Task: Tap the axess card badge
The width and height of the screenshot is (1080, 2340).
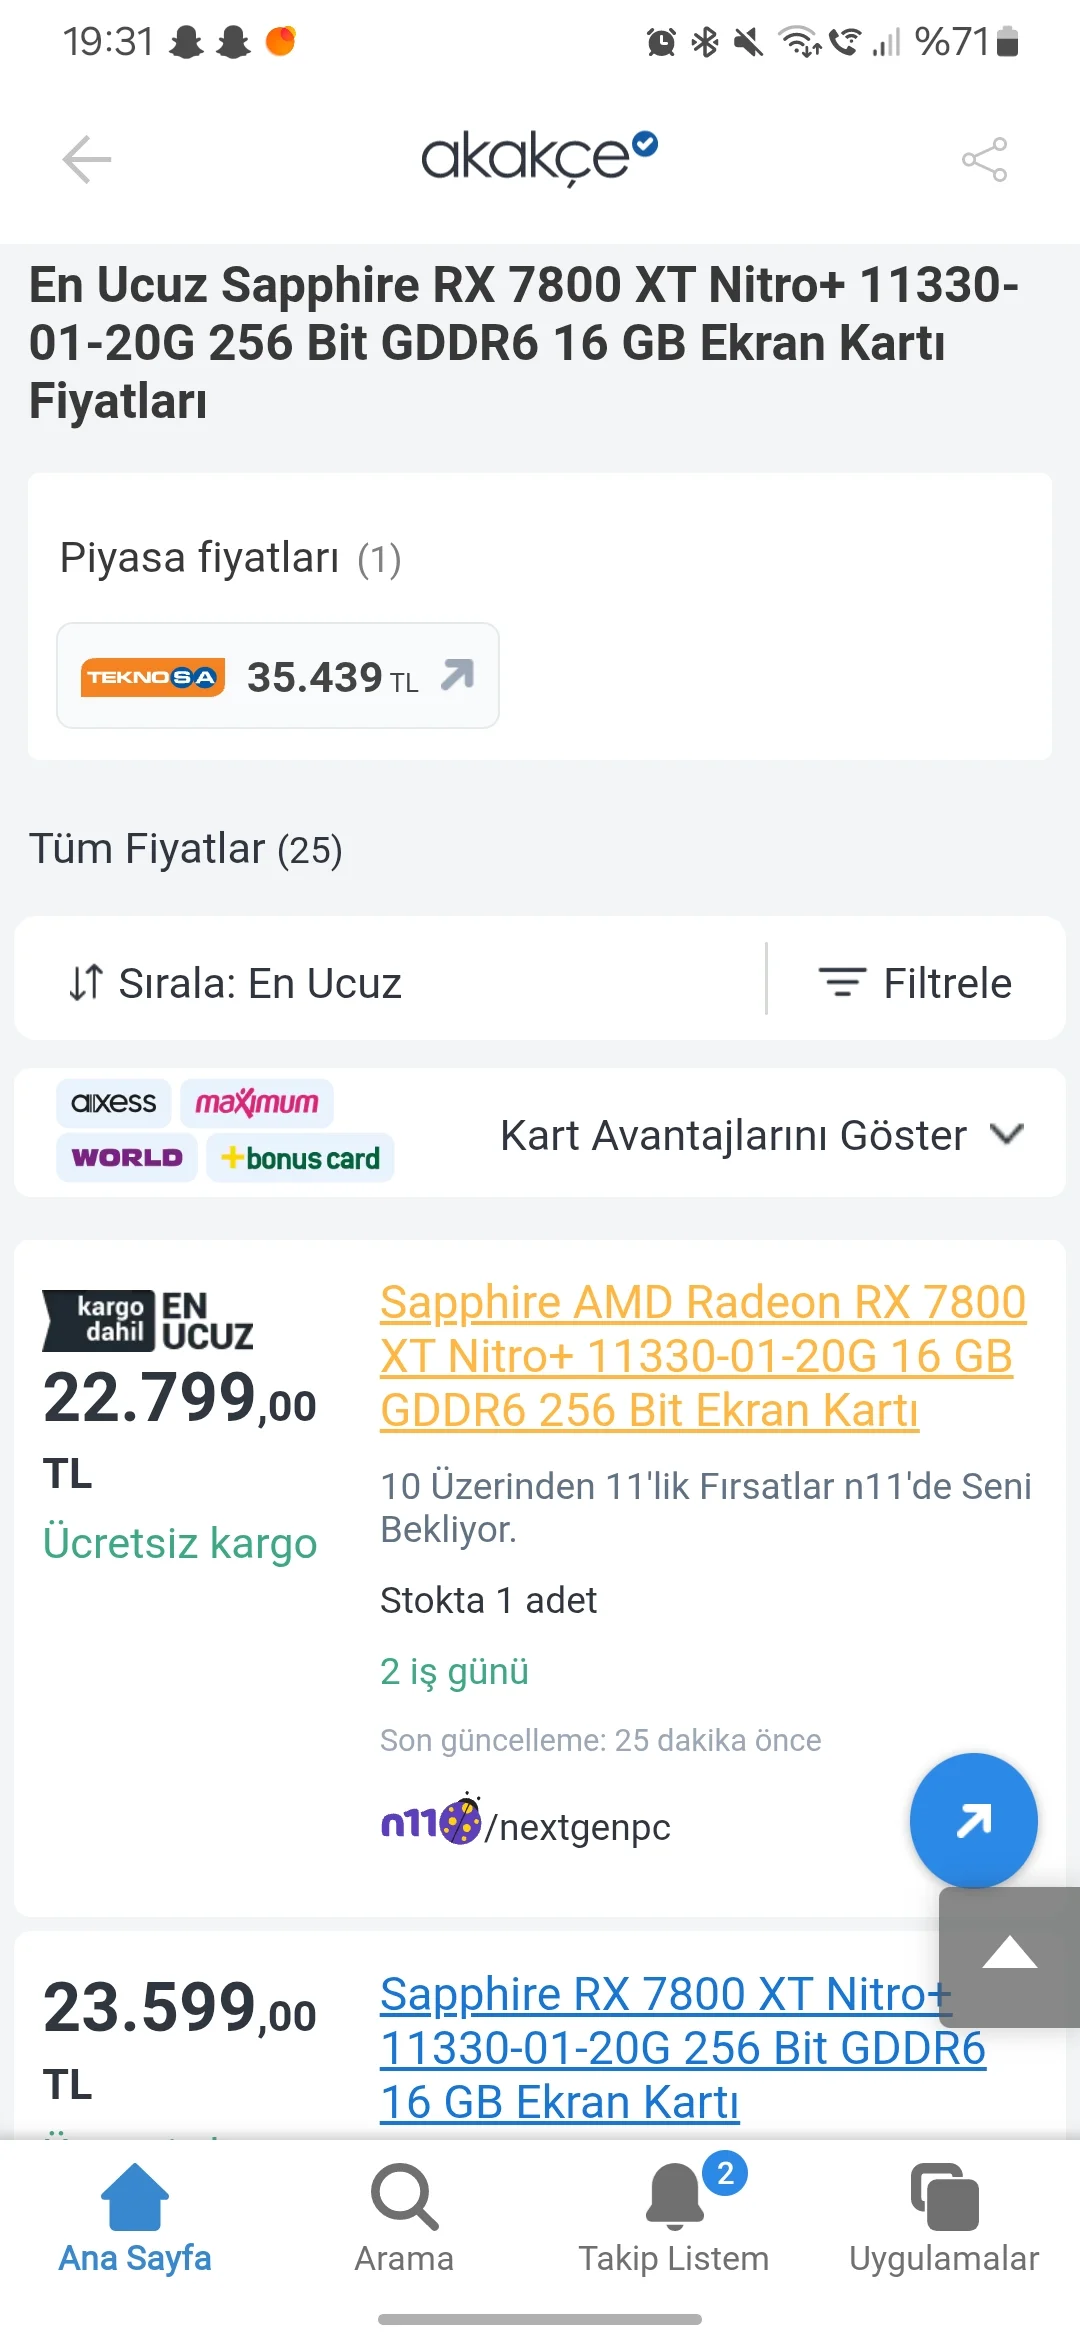Action: point(114,1103)
